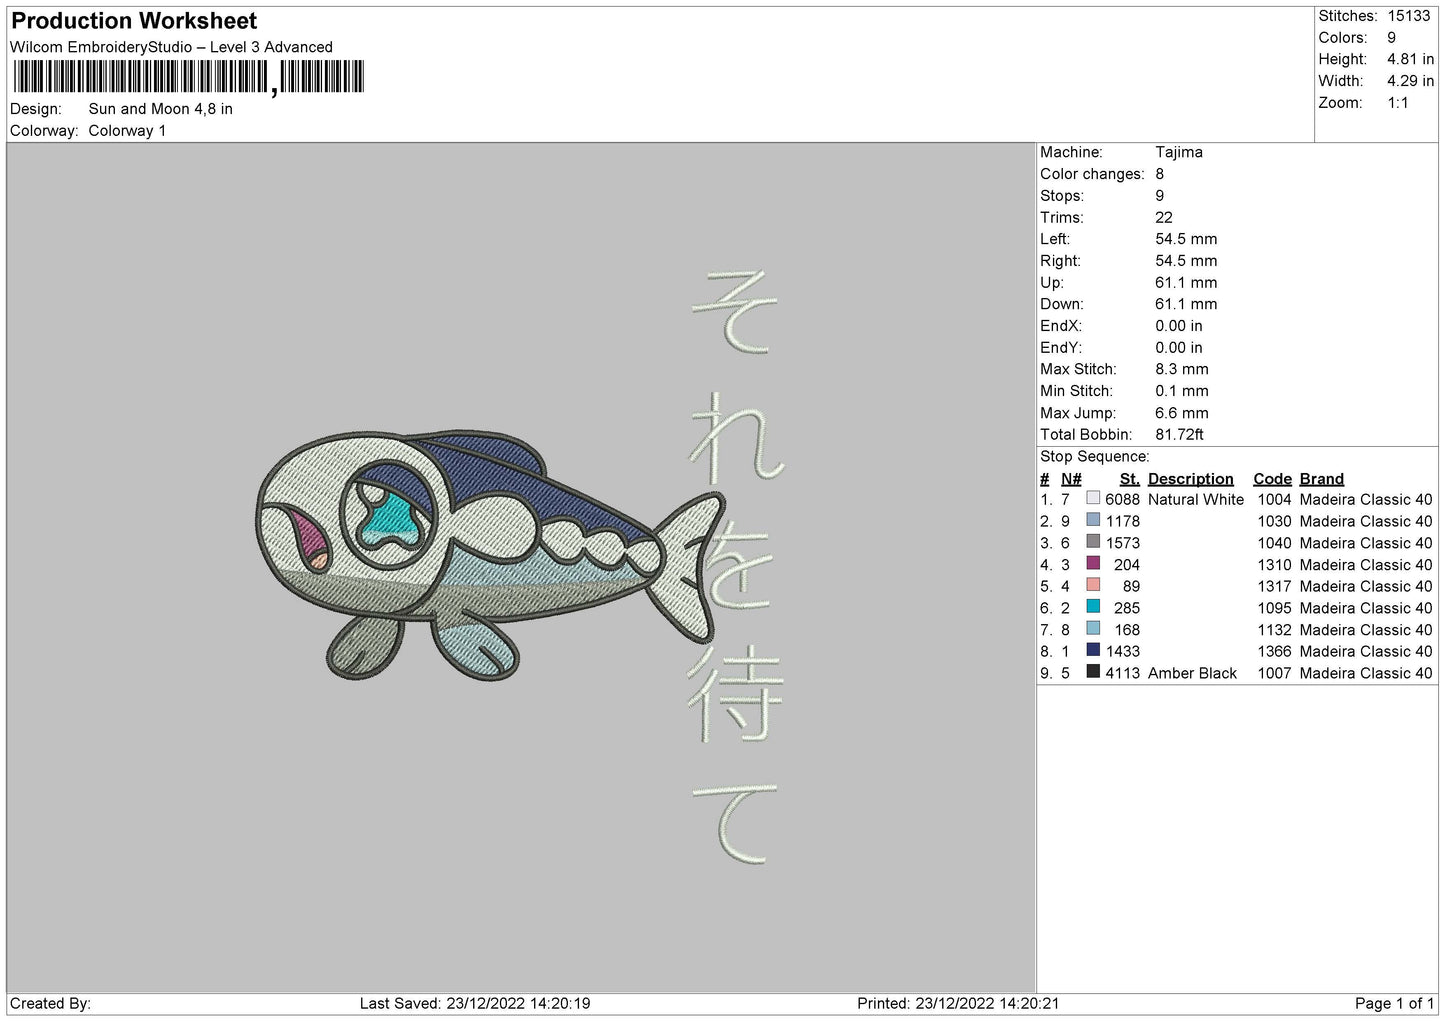Click the barcode below the Wilcom subtitle

188,77
